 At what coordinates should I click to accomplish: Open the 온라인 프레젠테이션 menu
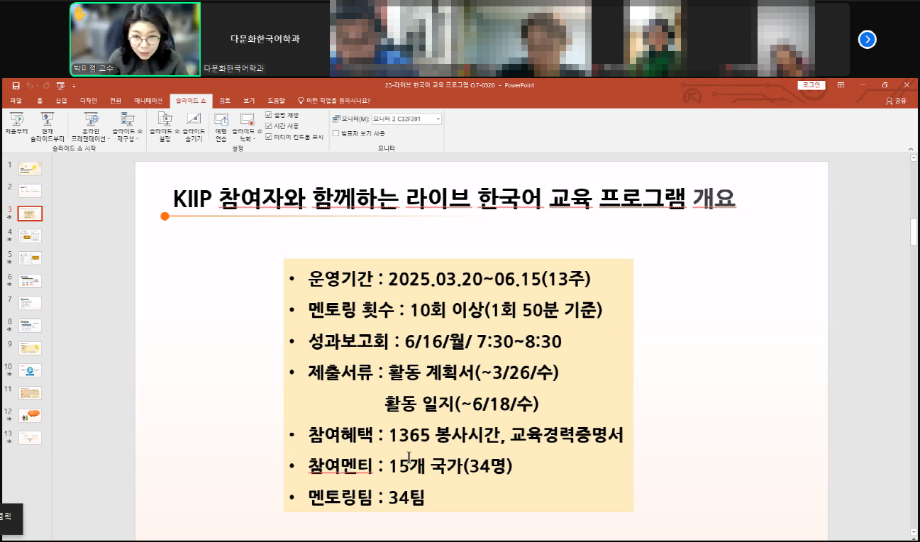point(91,127)
